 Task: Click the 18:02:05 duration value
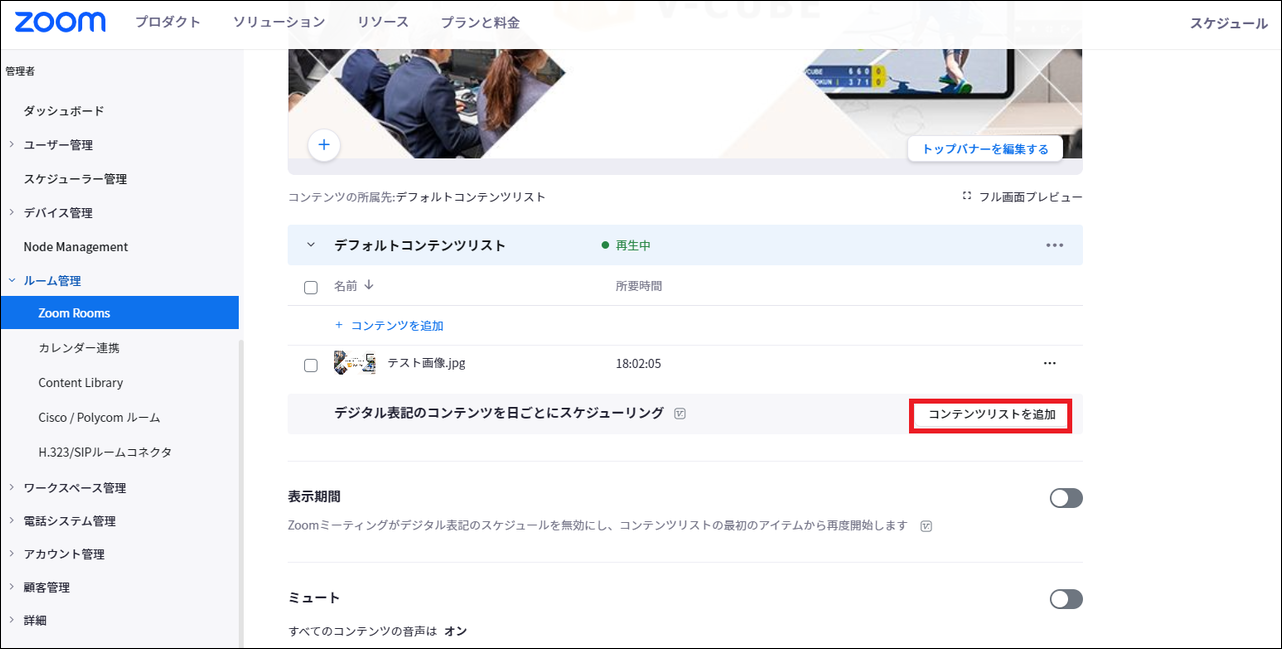(638, 364)
